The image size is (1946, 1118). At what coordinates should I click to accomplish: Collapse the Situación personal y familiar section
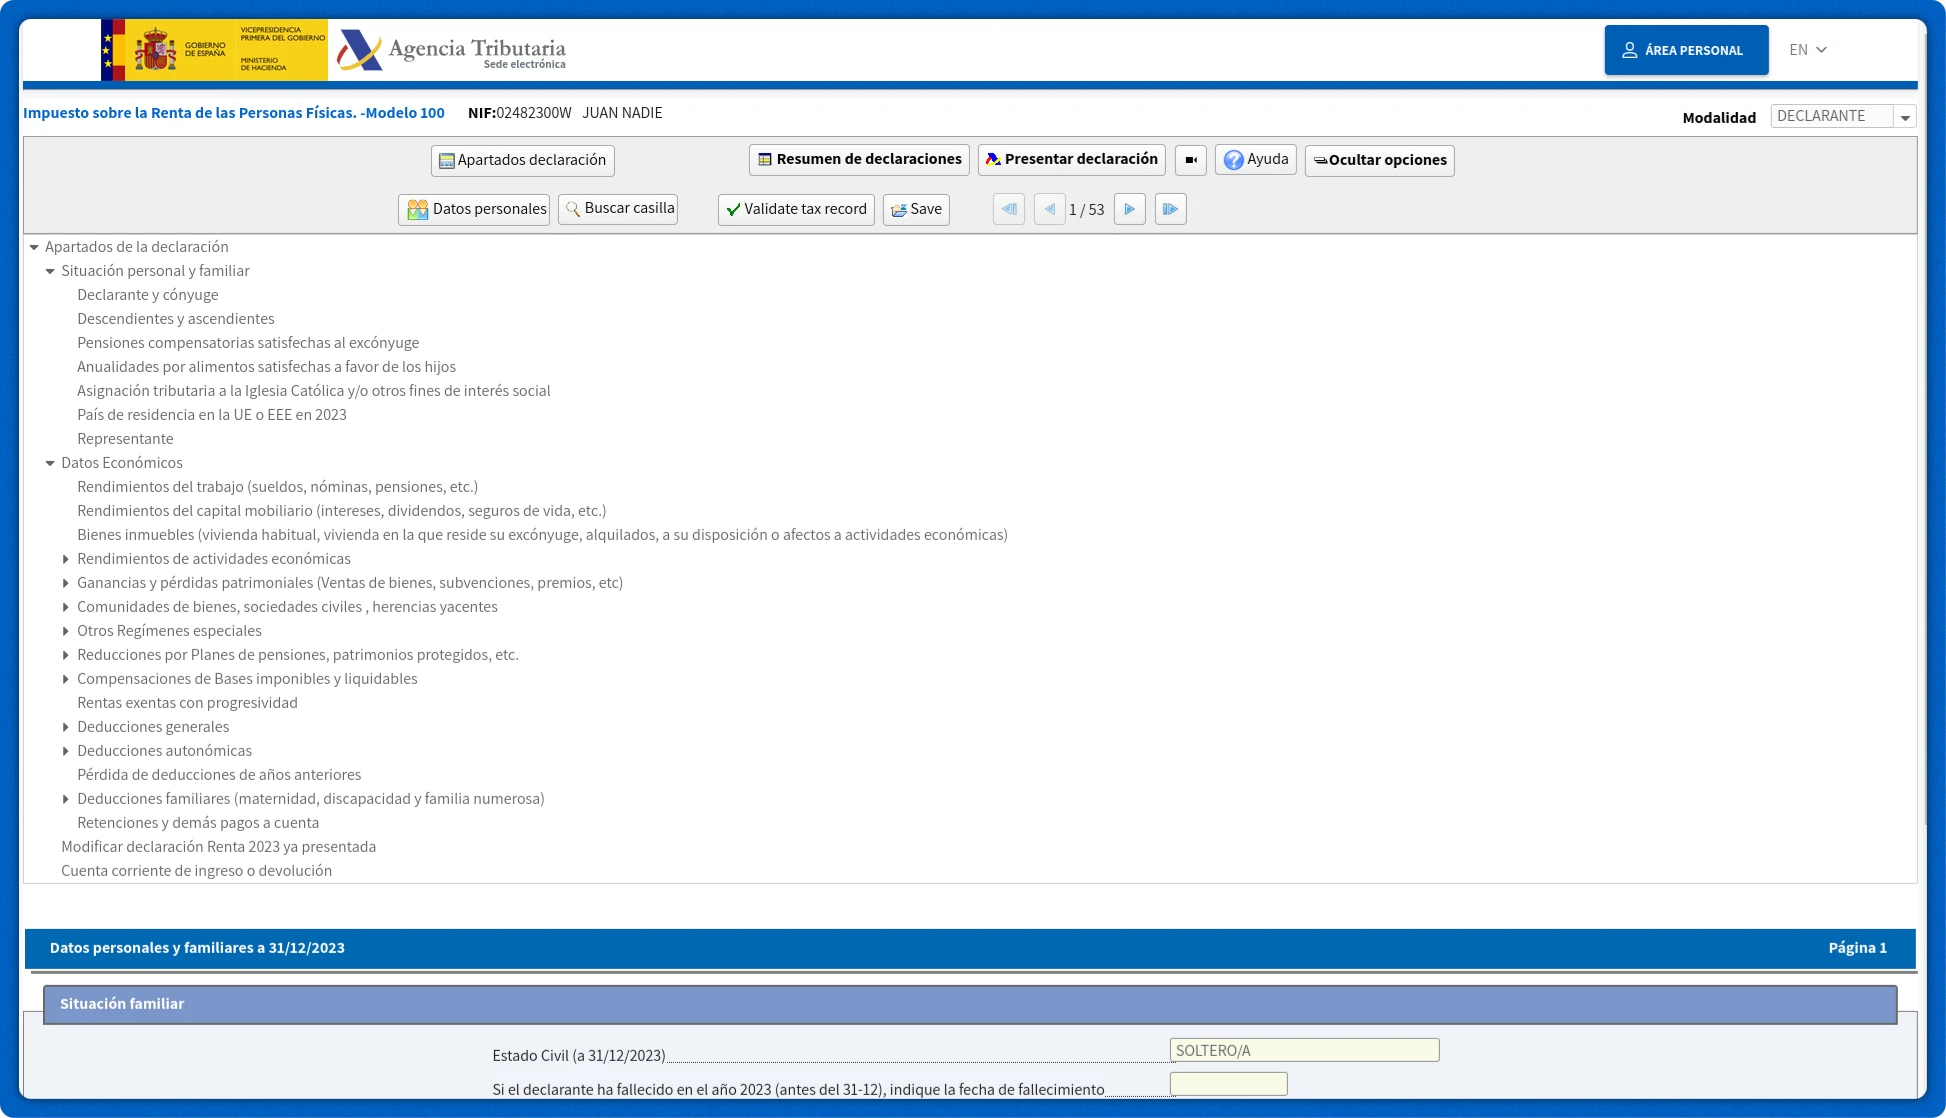[x=51, y=271]
